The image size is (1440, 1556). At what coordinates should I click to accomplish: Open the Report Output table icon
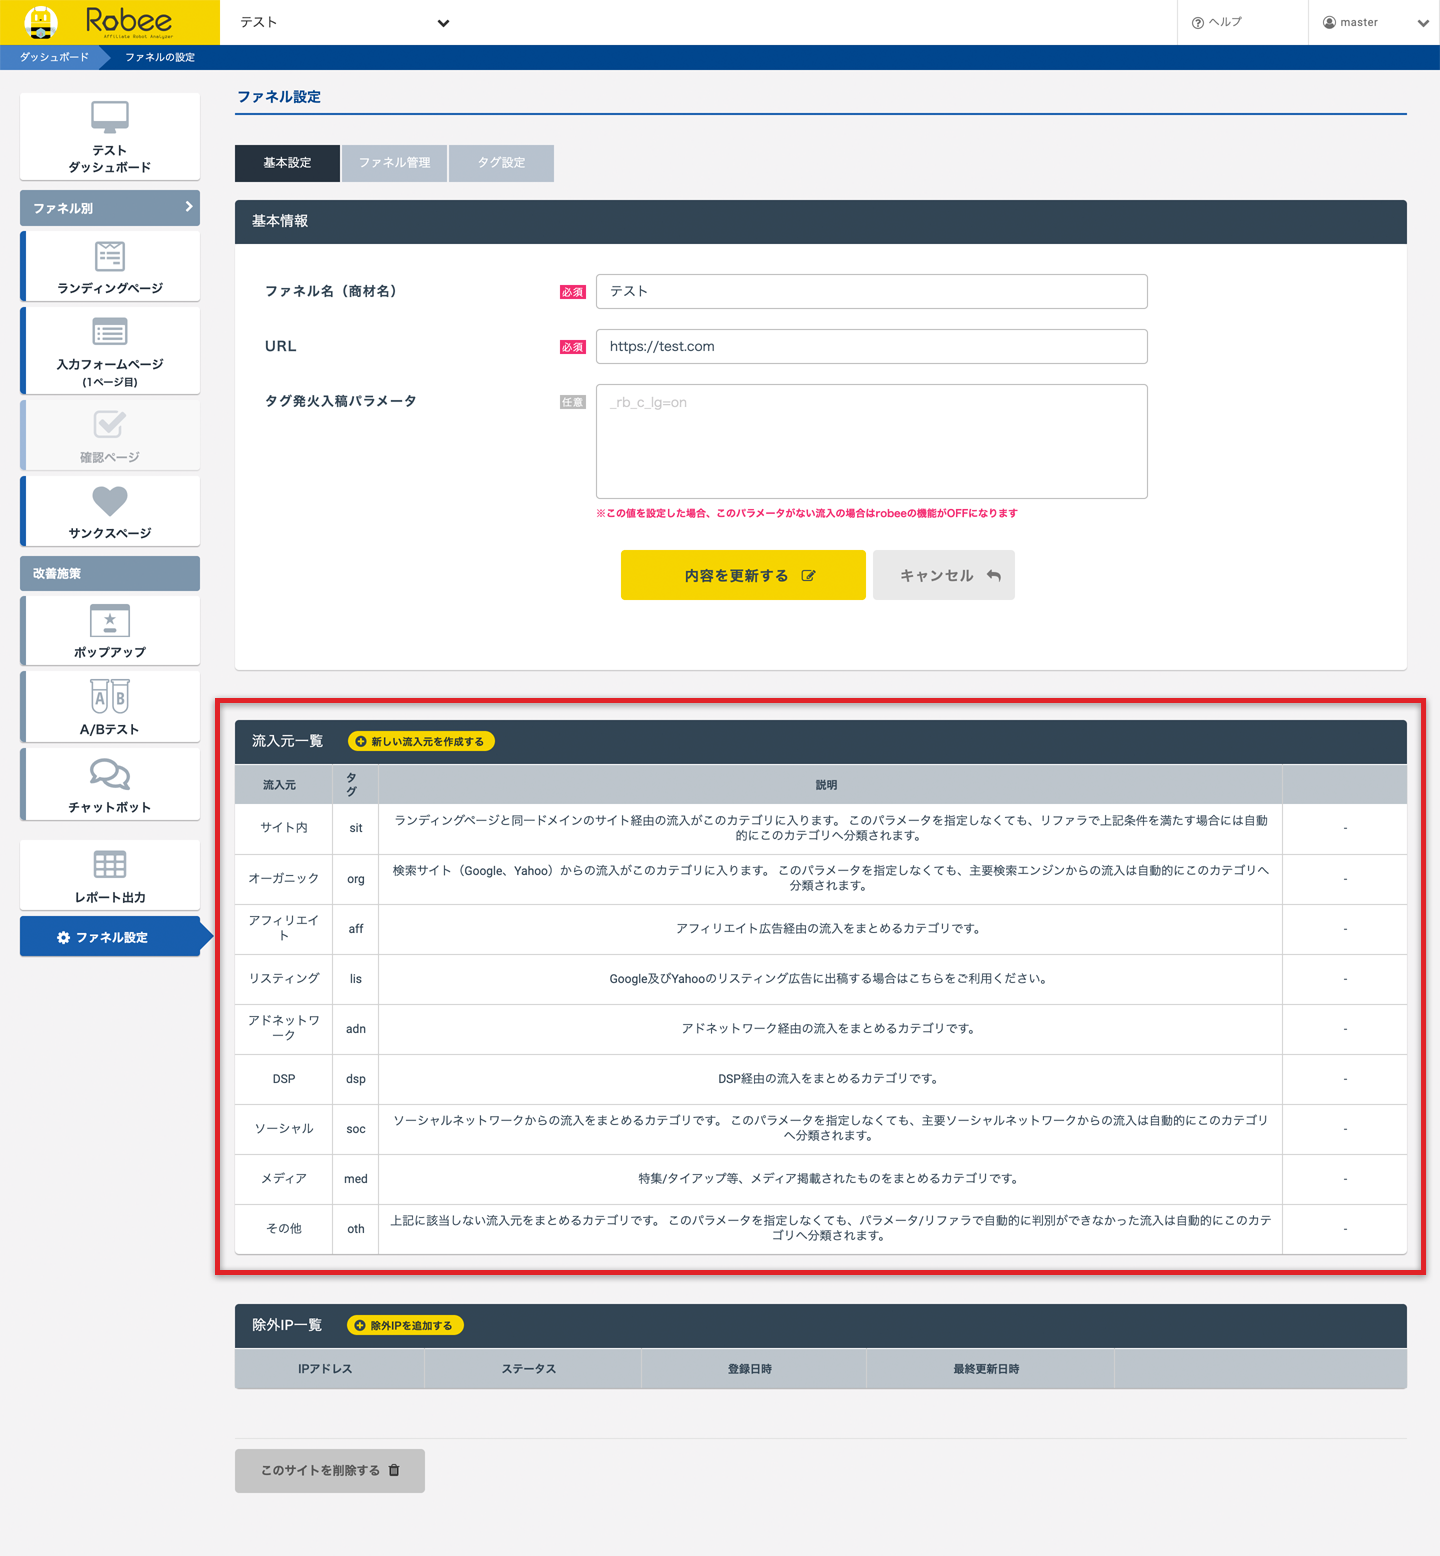pos(110,865)
